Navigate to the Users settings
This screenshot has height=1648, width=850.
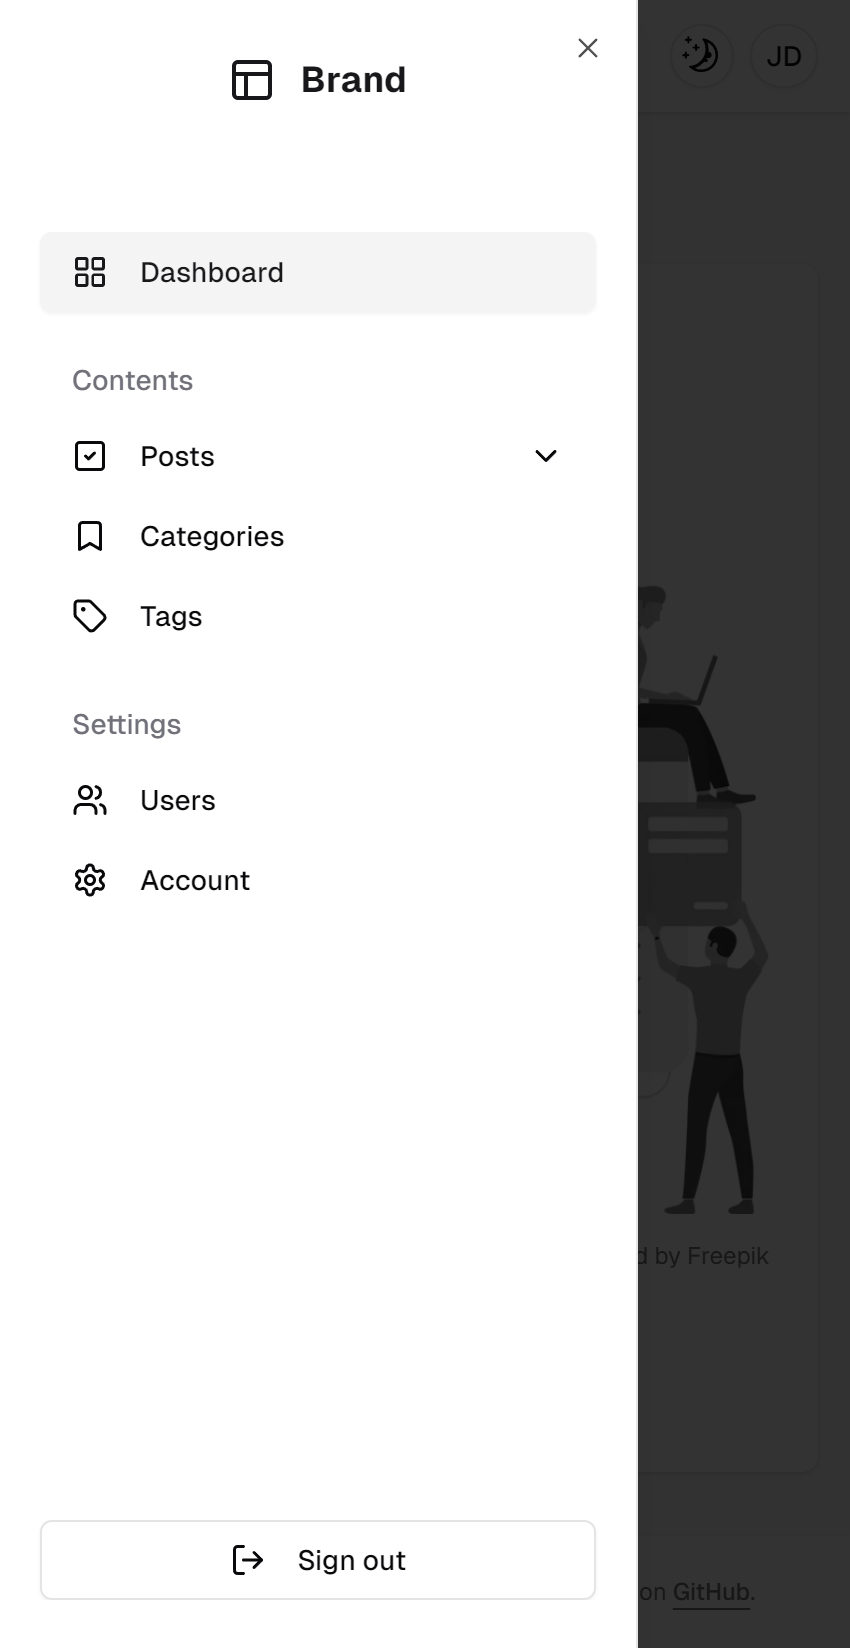coord(178,800)
